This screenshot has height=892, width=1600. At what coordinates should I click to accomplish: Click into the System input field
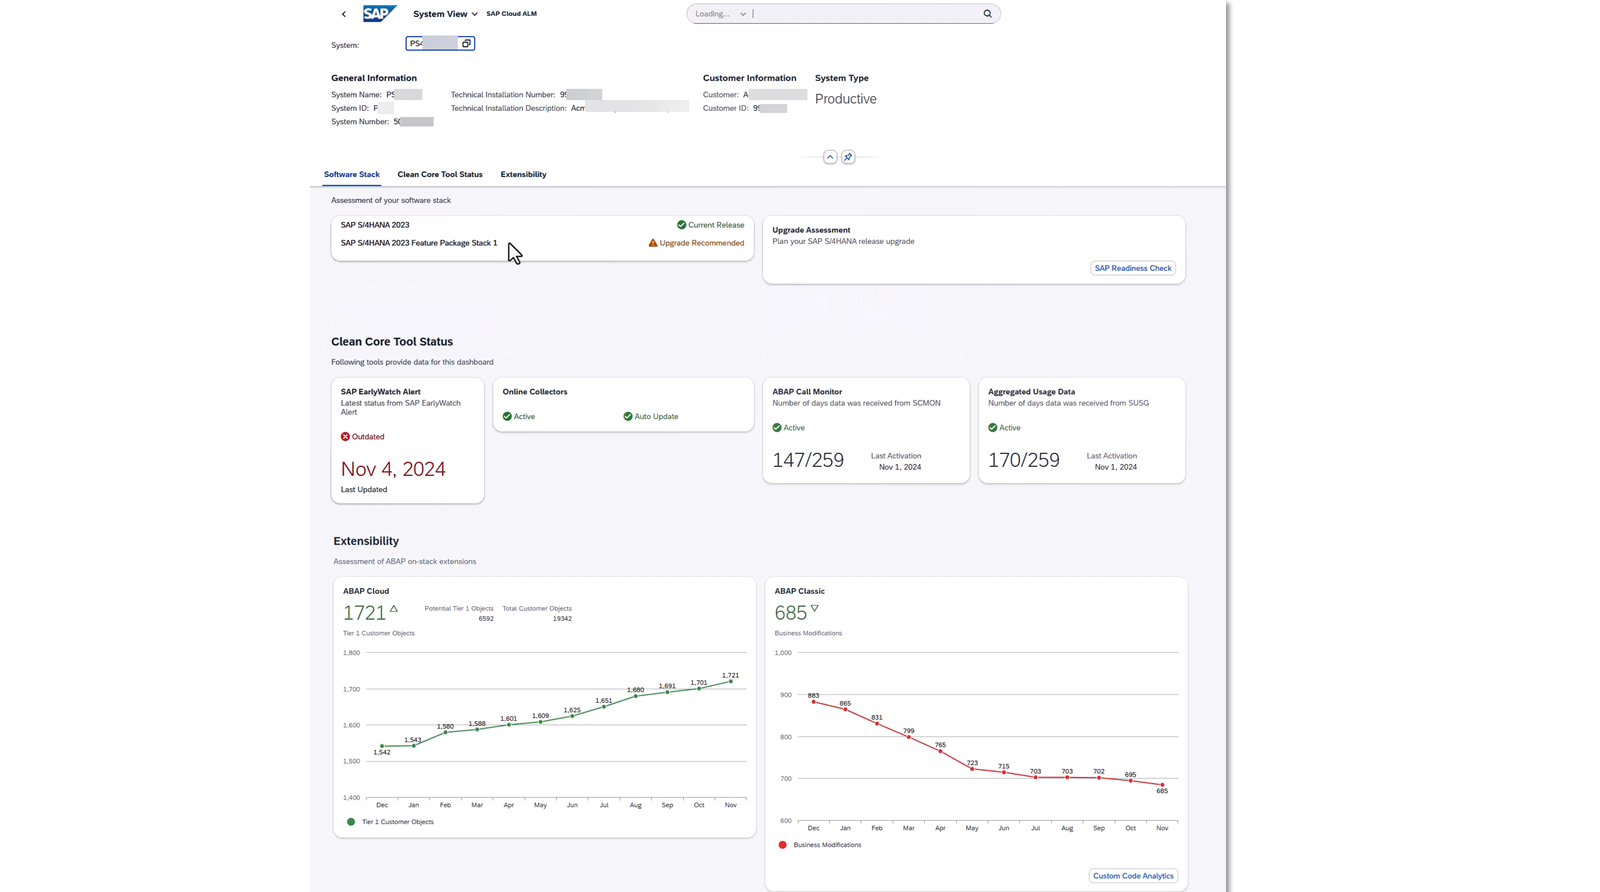(x=432, y=43)
